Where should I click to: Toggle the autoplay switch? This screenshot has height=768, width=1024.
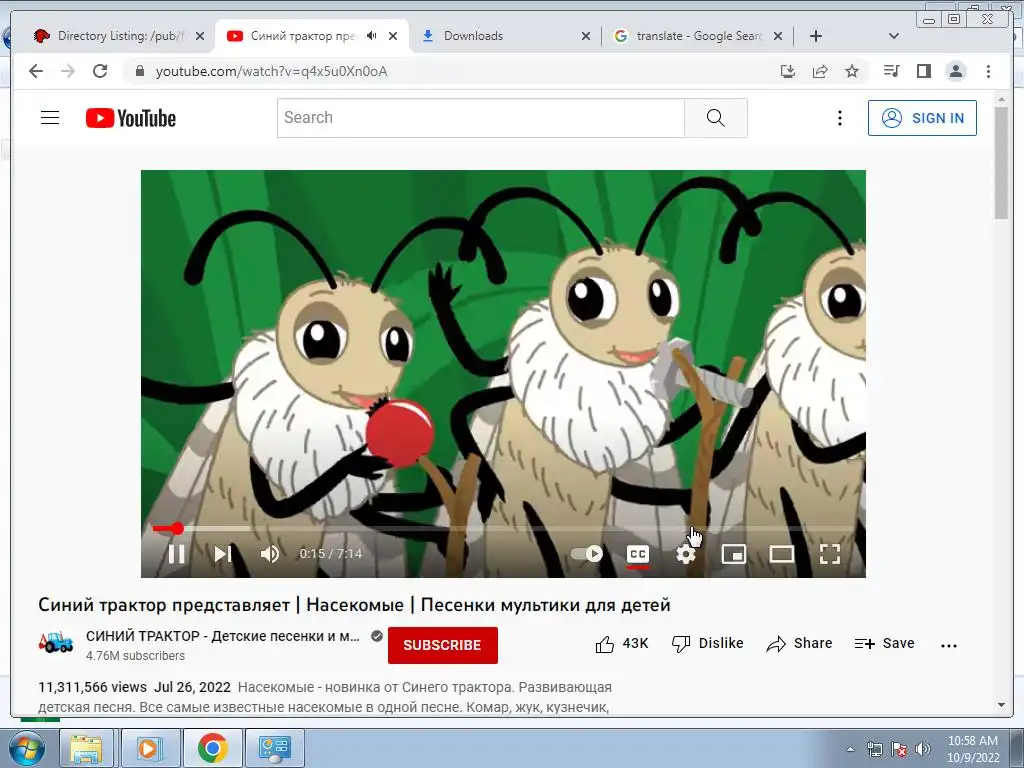pos(586,554)
